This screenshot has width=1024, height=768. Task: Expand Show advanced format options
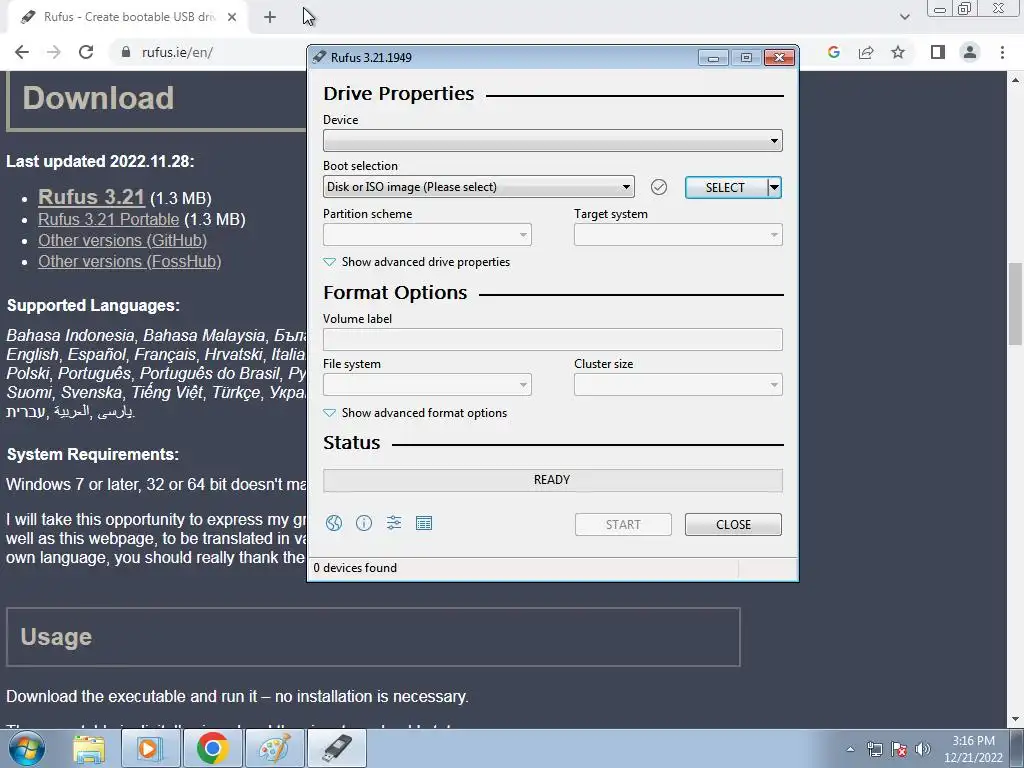tap(415, 413)
